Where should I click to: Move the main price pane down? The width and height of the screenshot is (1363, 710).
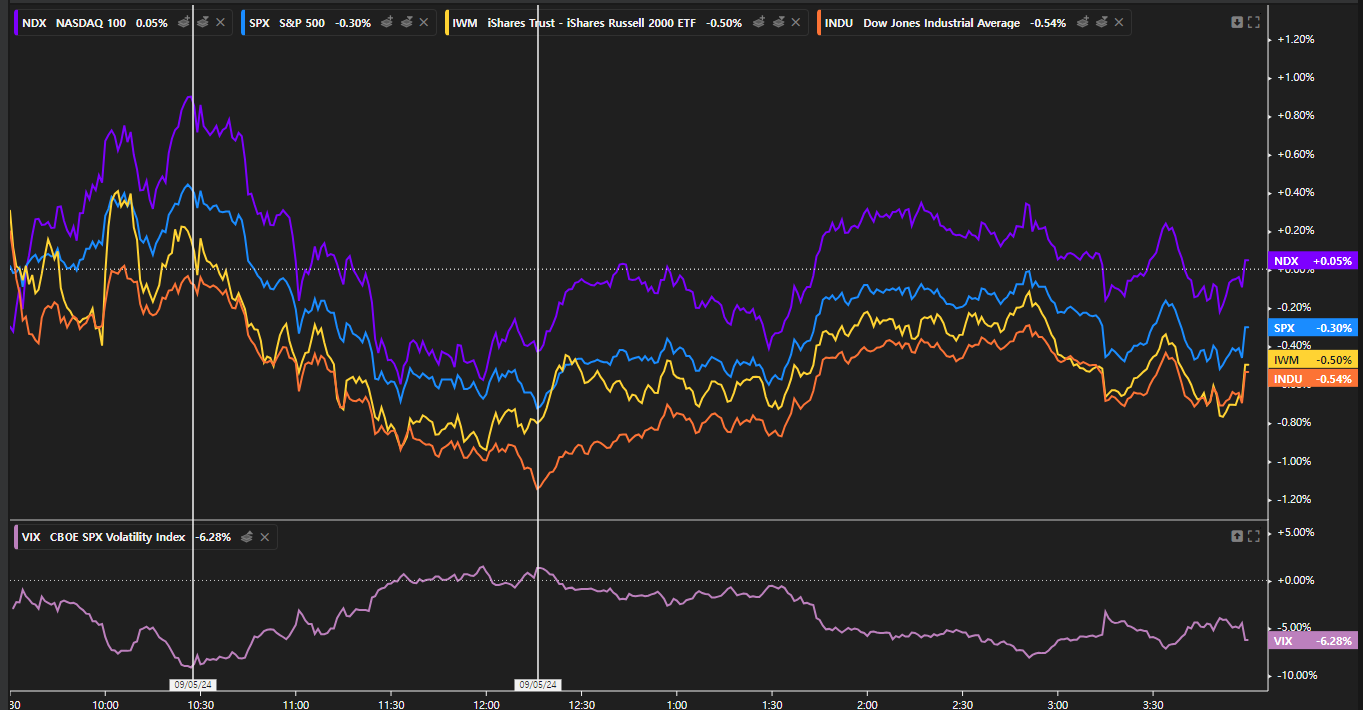[x=1237, y=22]
